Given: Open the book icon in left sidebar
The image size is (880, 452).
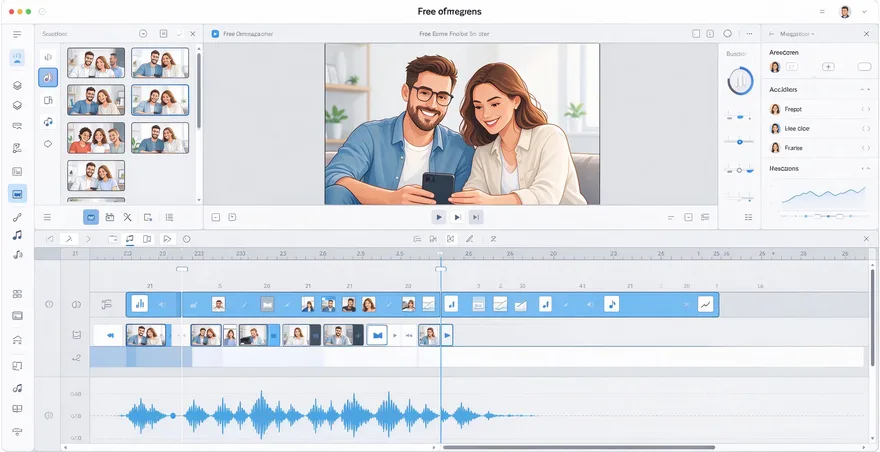Looking at the screenshot, I should (x=17, y=409).
